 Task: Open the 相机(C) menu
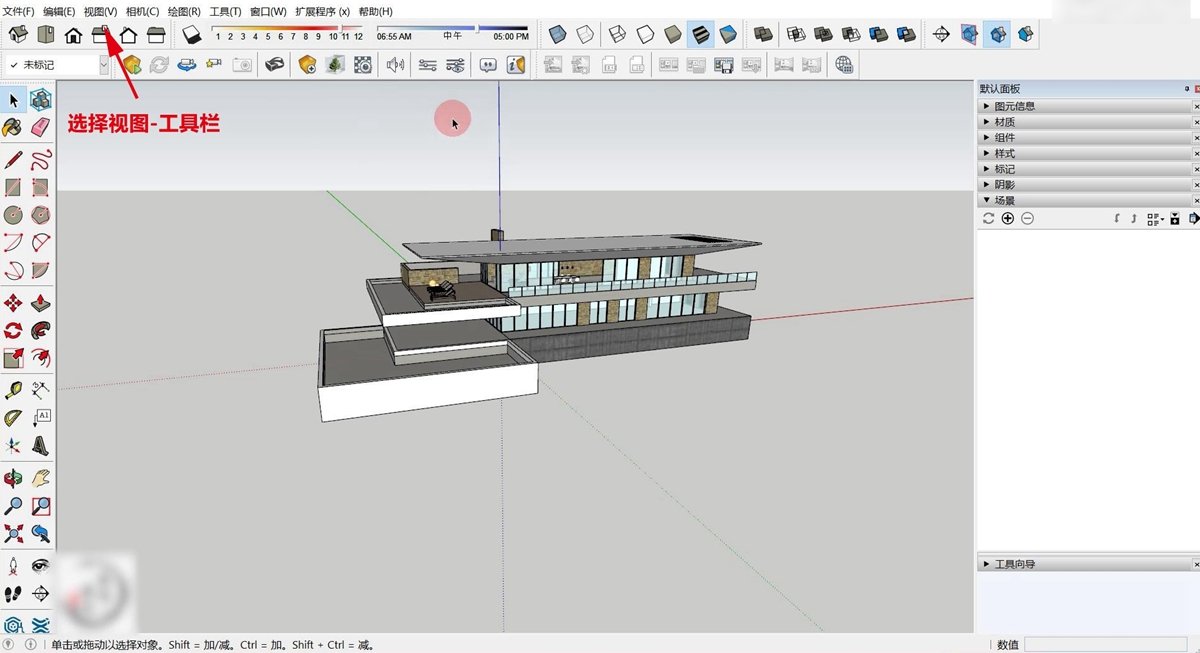[142, 11]
